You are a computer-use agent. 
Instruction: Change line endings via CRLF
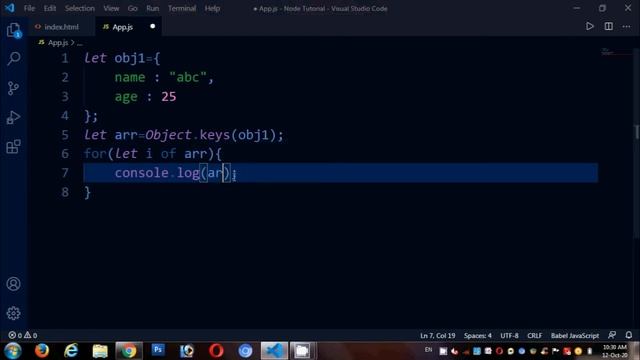[534, 336]
